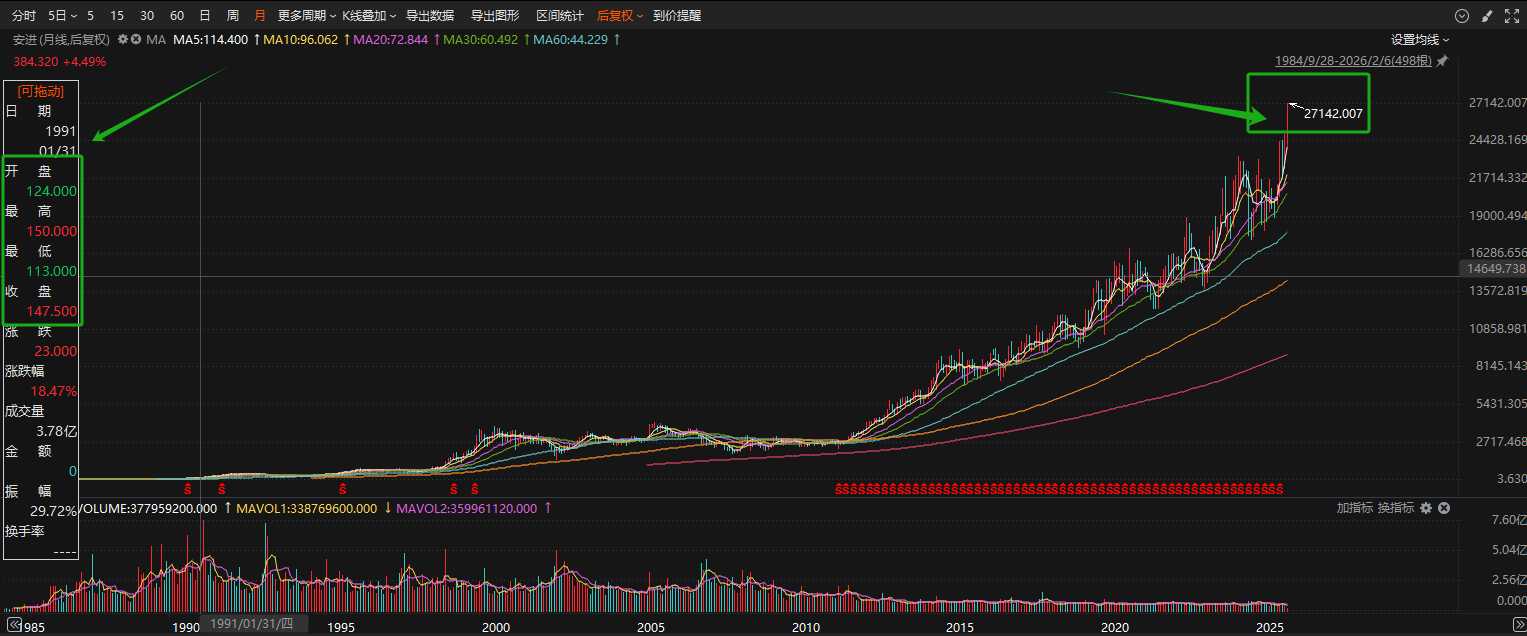Click the 安进(月线,后复权) chart title
This screenshot has height=636, width=1527.
[x=61, y=39]
